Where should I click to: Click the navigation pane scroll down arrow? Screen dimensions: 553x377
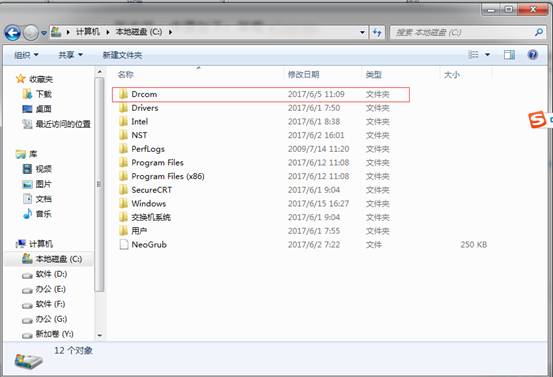pos(100,335)
